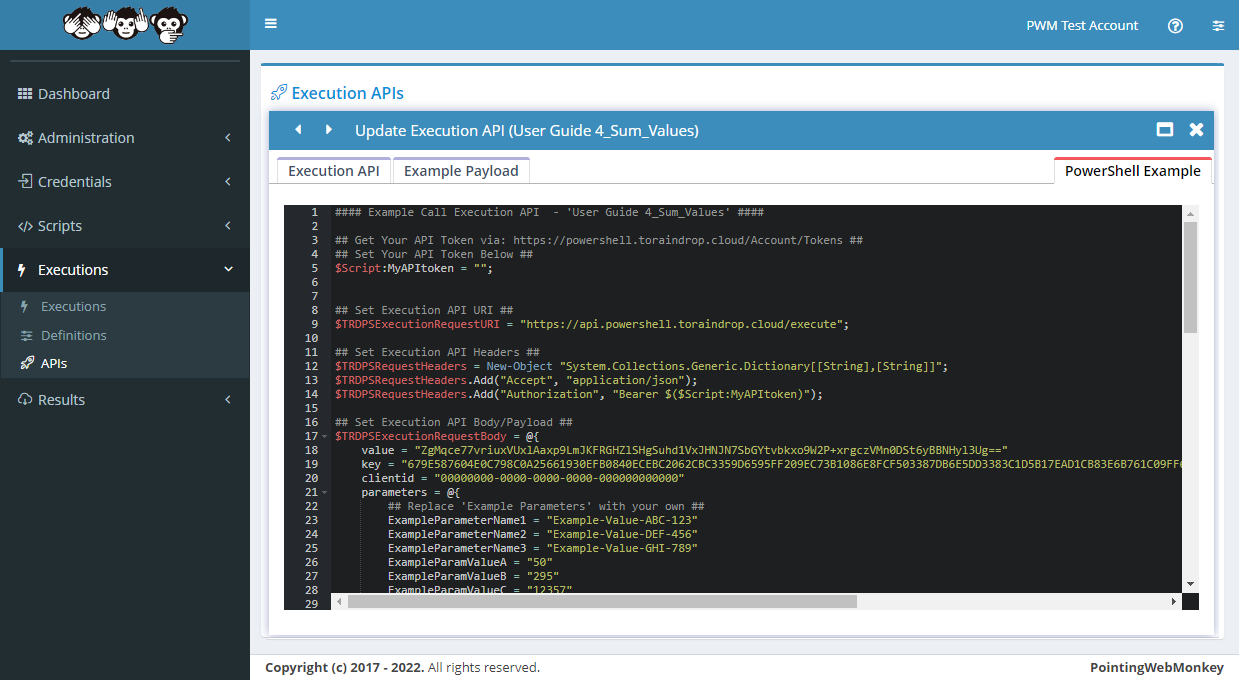
Task: Click the hamburger menu icon
Action: tap(271, 24)
